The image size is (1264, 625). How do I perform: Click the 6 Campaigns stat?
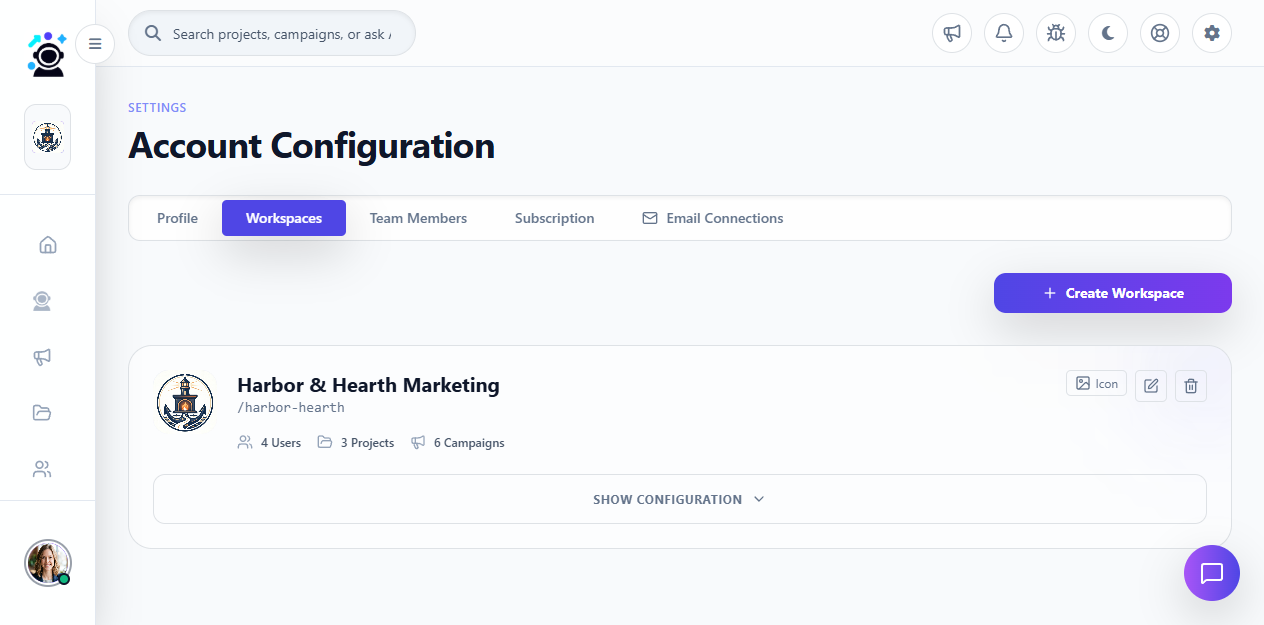click(458, 442)
